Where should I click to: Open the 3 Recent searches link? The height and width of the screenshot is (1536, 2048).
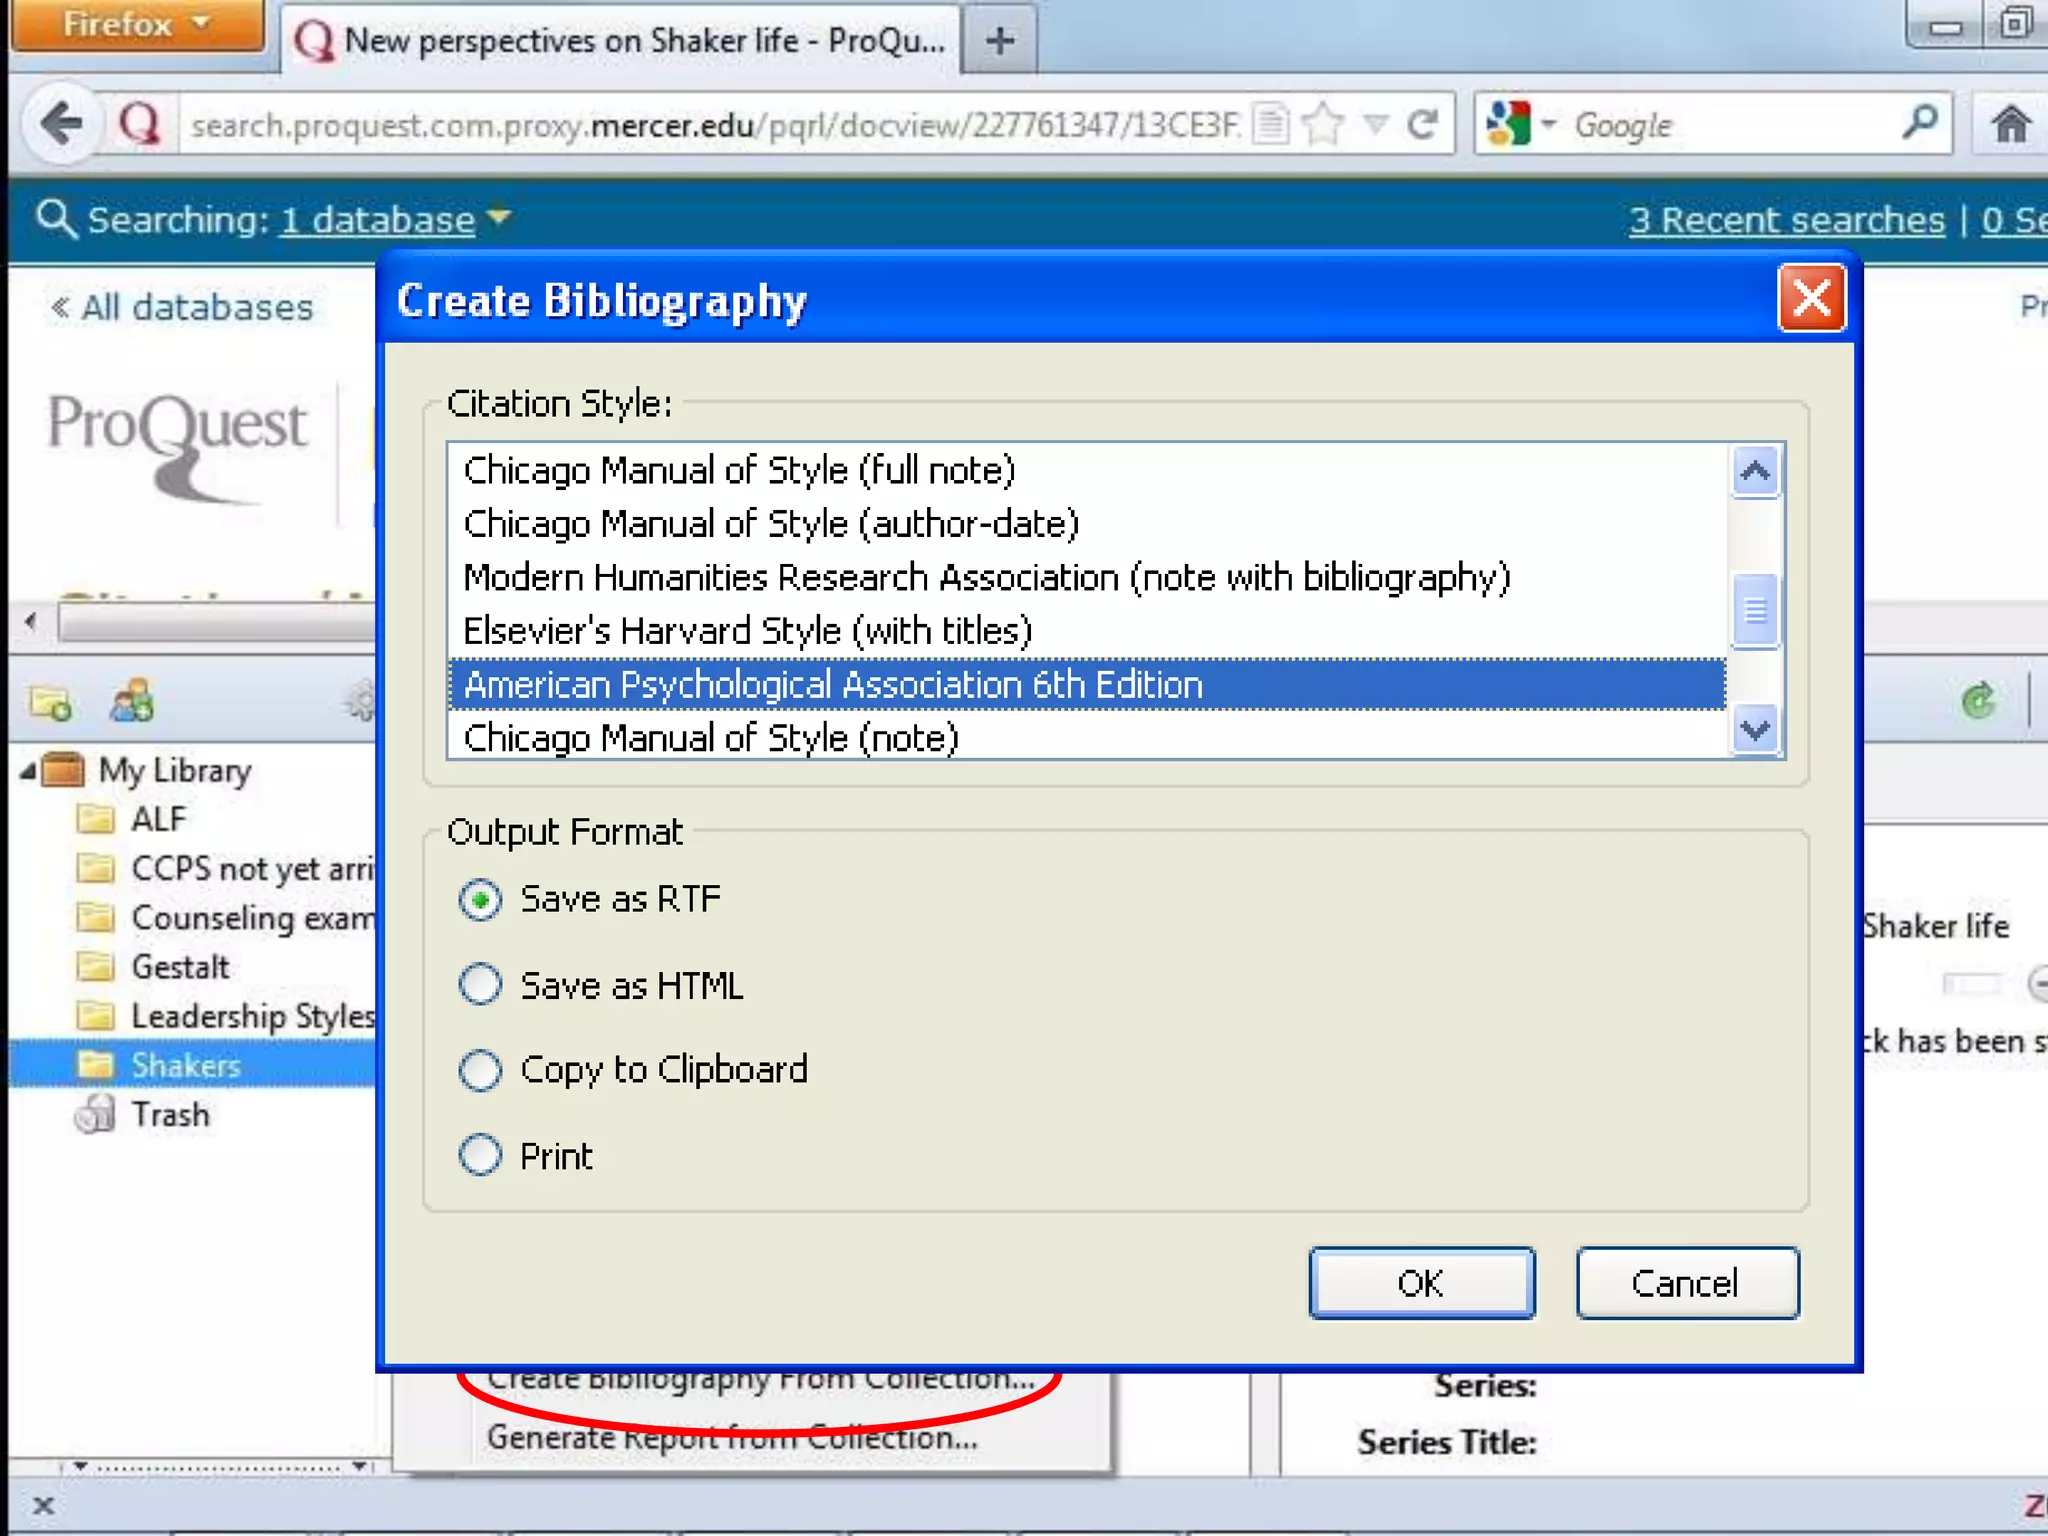[x=1786, y=219]
